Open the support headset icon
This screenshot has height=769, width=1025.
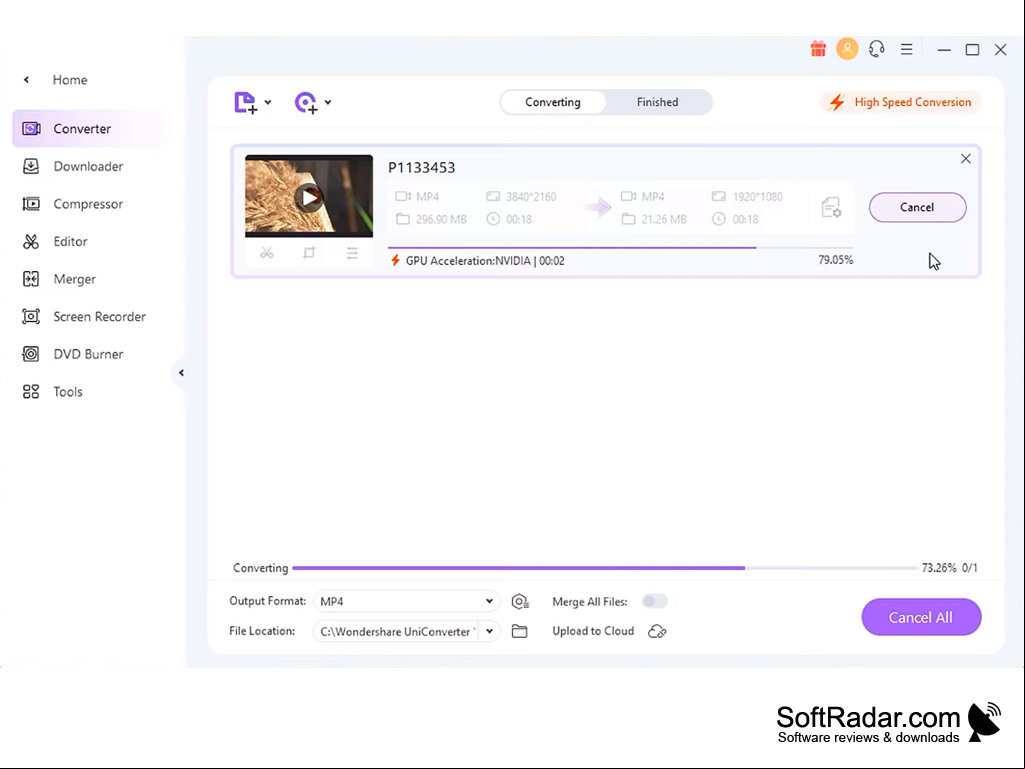click(x=877, y=49)
